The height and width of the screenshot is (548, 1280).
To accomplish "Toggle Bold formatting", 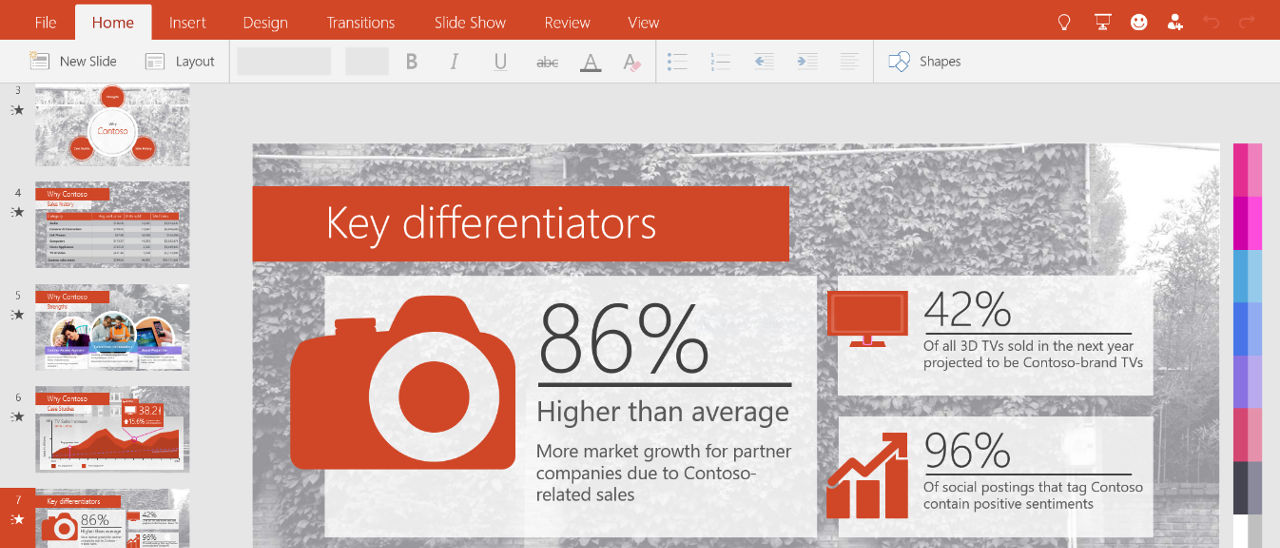I will point(411,62).
